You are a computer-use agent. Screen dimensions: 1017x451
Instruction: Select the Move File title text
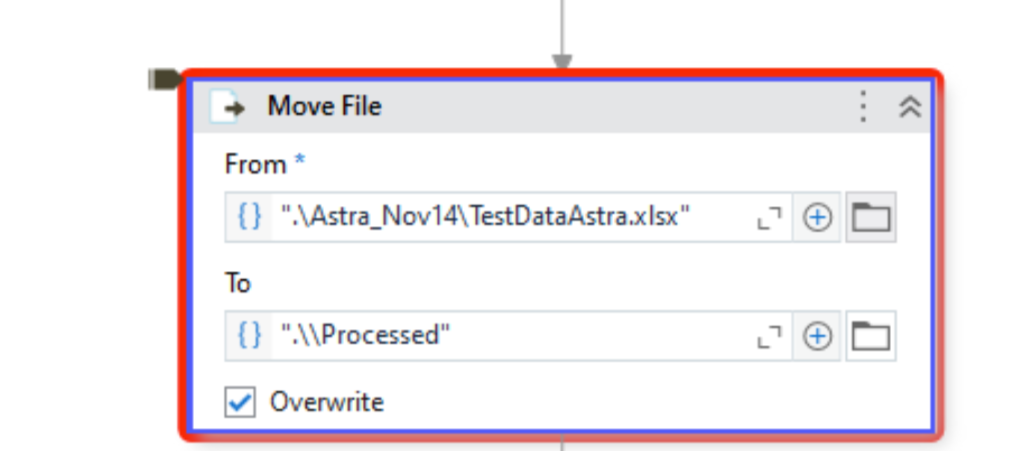324,106
